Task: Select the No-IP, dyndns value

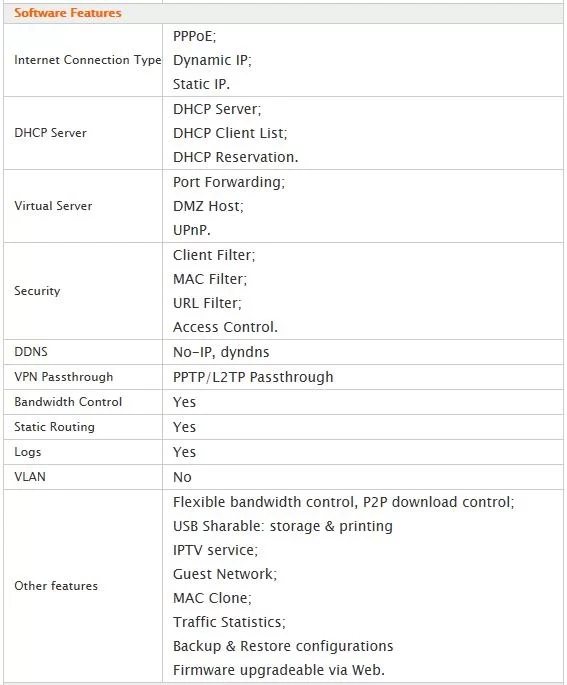Action: 221,352
